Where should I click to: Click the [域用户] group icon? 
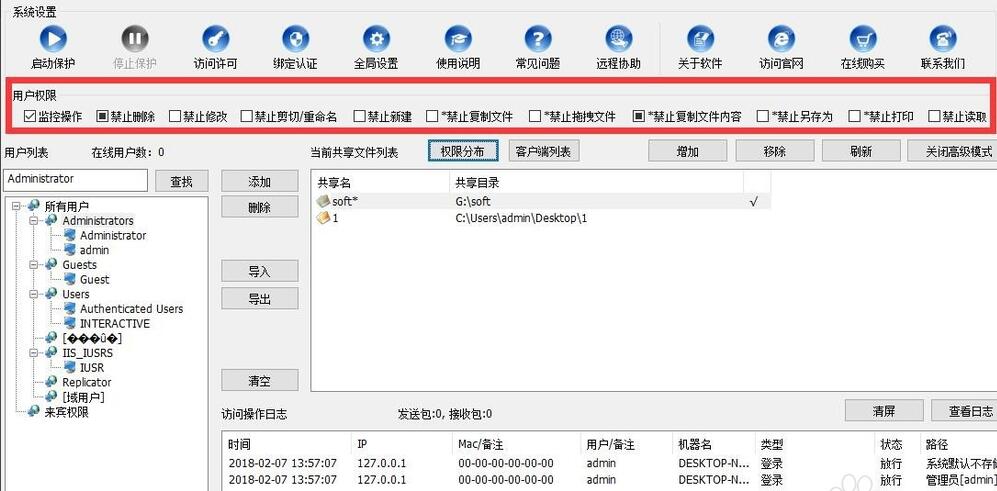pyautogui.click(x=52, y=397)
